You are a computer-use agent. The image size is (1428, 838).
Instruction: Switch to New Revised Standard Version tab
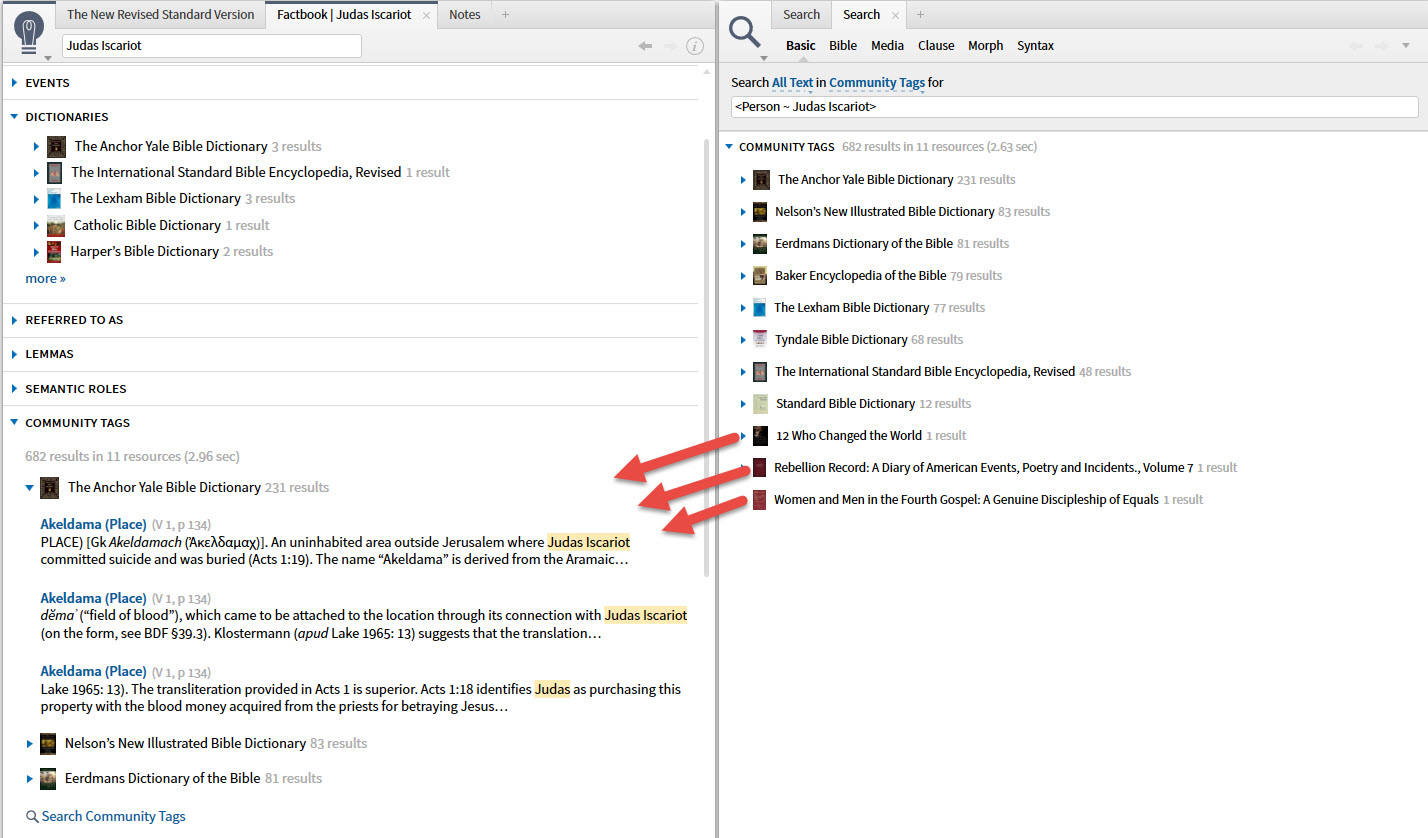click(161, 15)
